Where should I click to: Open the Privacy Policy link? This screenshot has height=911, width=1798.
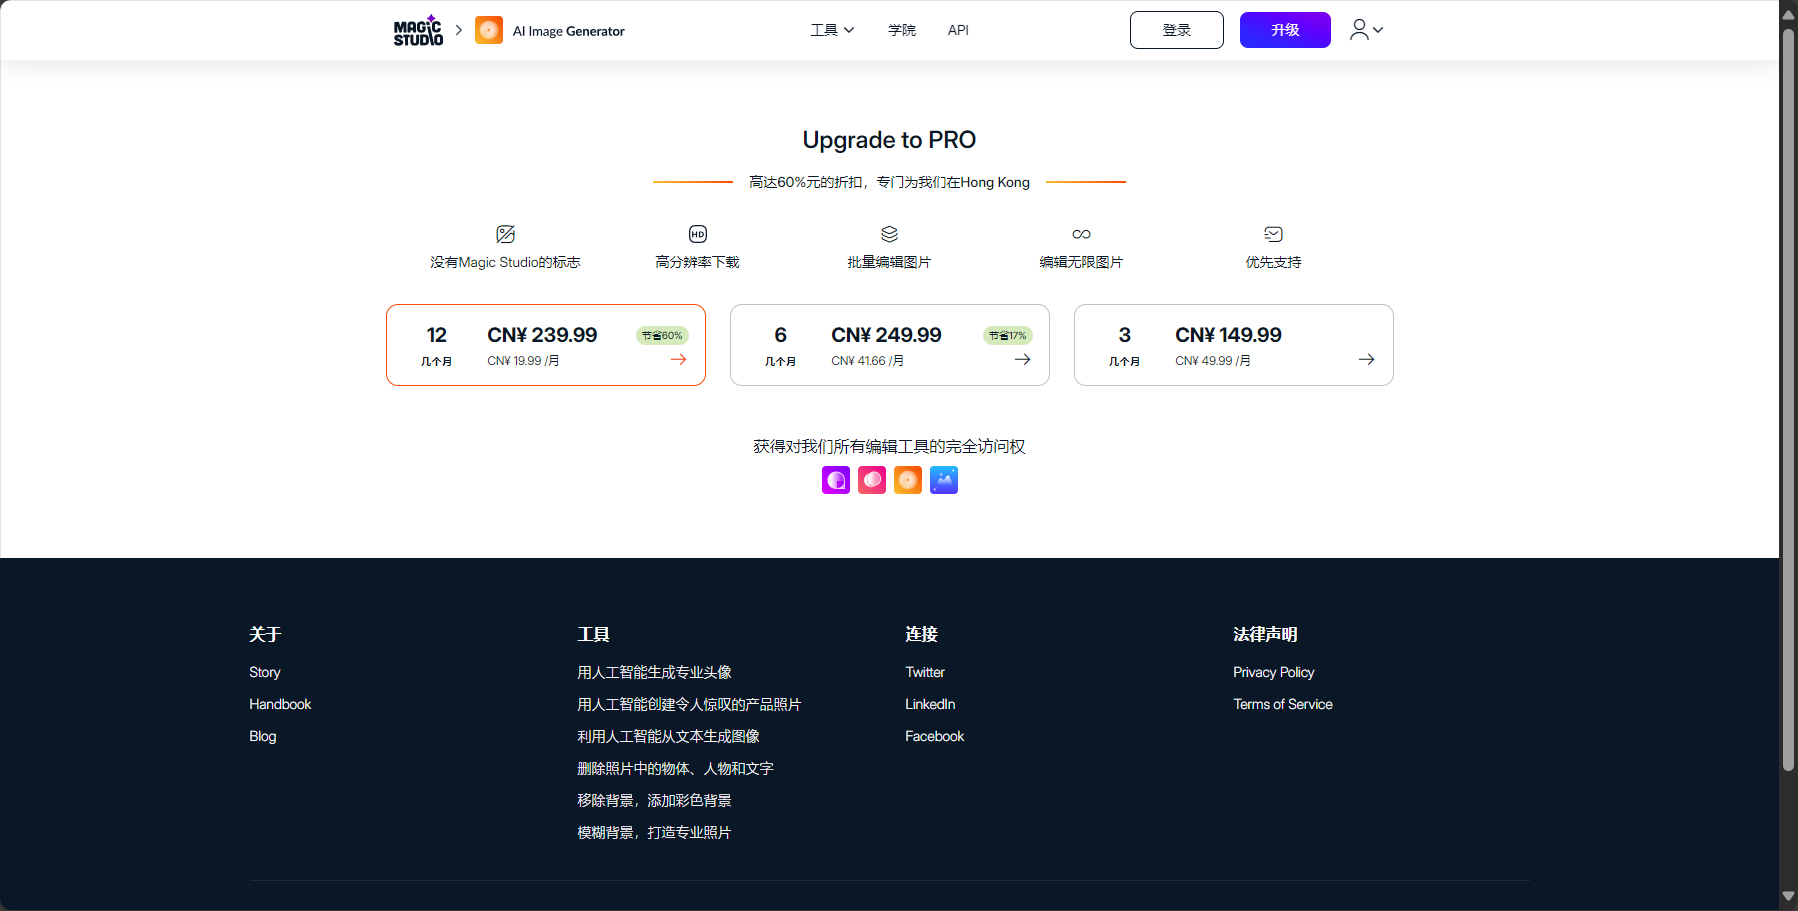point(1274,672)
